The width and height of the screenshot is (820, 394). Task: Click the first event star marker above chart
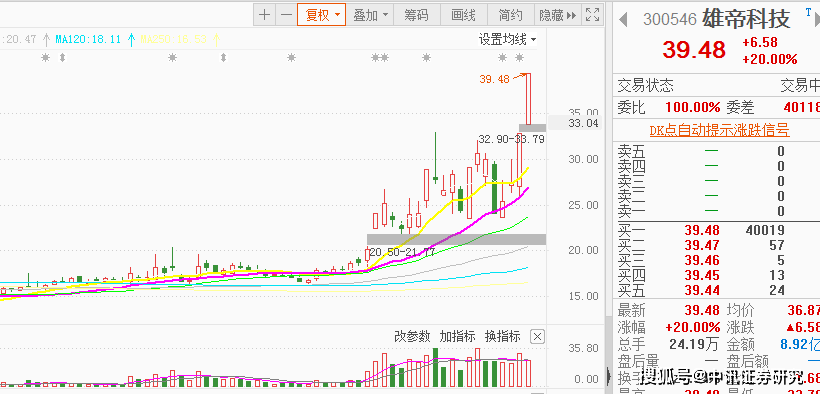click(46, 58)
